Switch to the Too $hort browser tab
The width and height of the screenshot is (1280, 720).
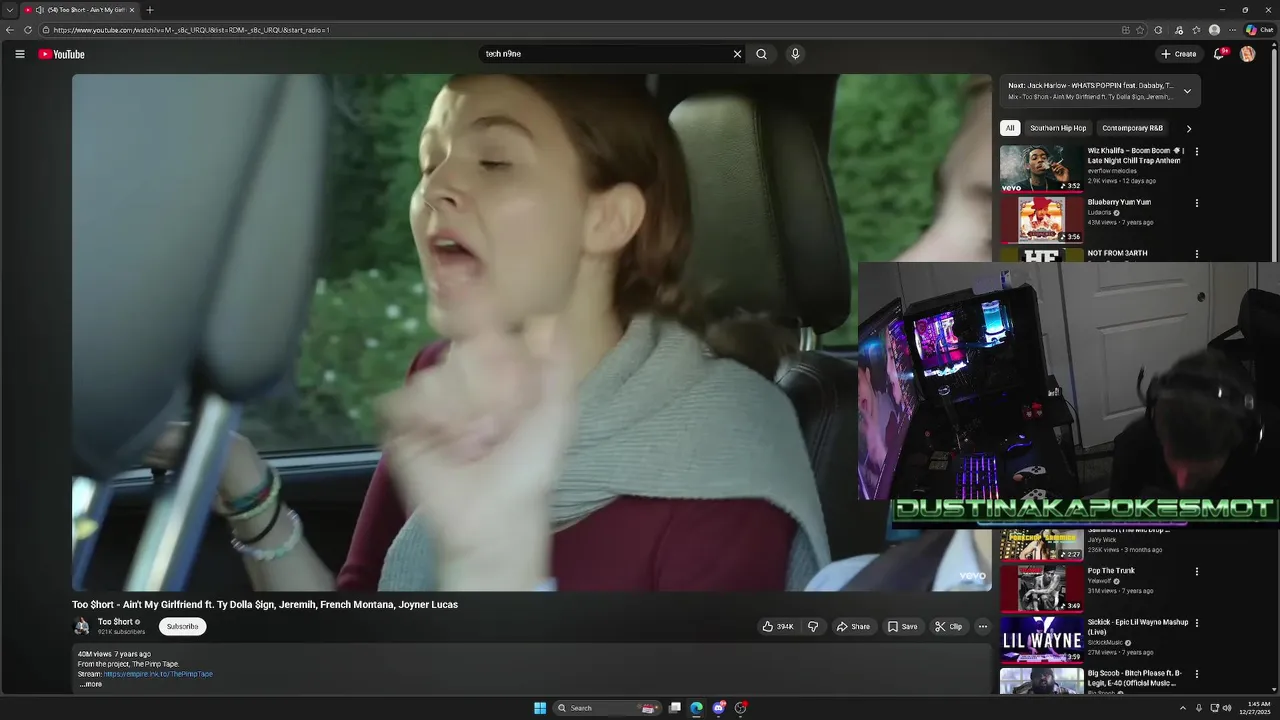80,10
